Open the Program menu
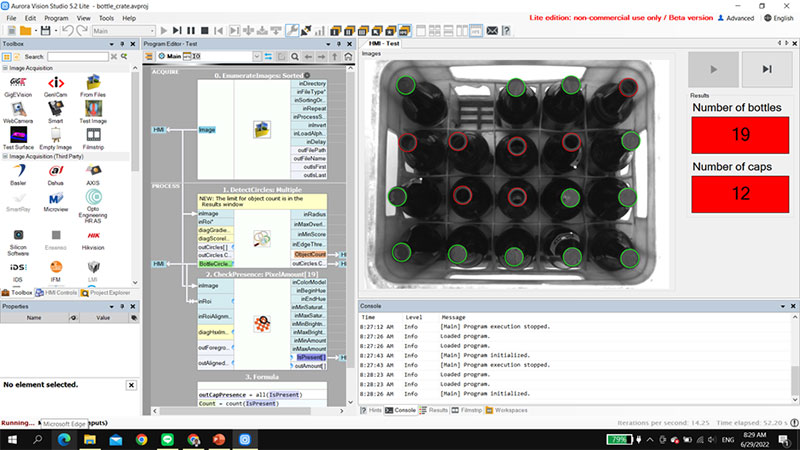Viewport: 800px width, 450px height. (x=56, y=18)
